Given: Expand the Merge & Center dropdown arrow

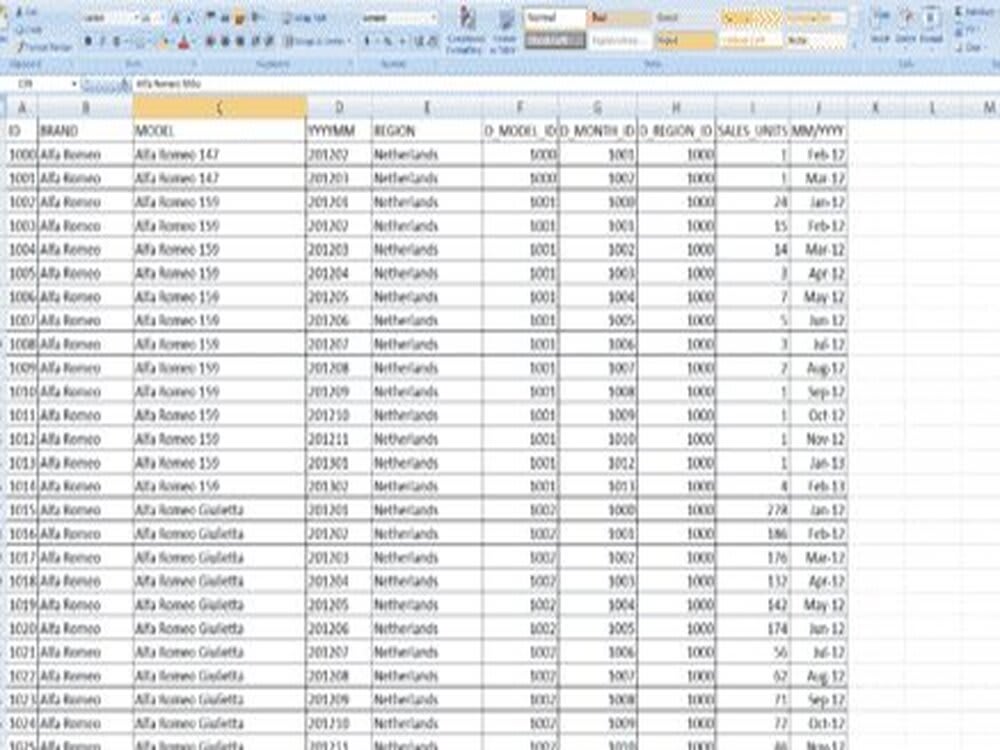Looking at the screenshot, I should pyautogui.click(x=349, y=42).
